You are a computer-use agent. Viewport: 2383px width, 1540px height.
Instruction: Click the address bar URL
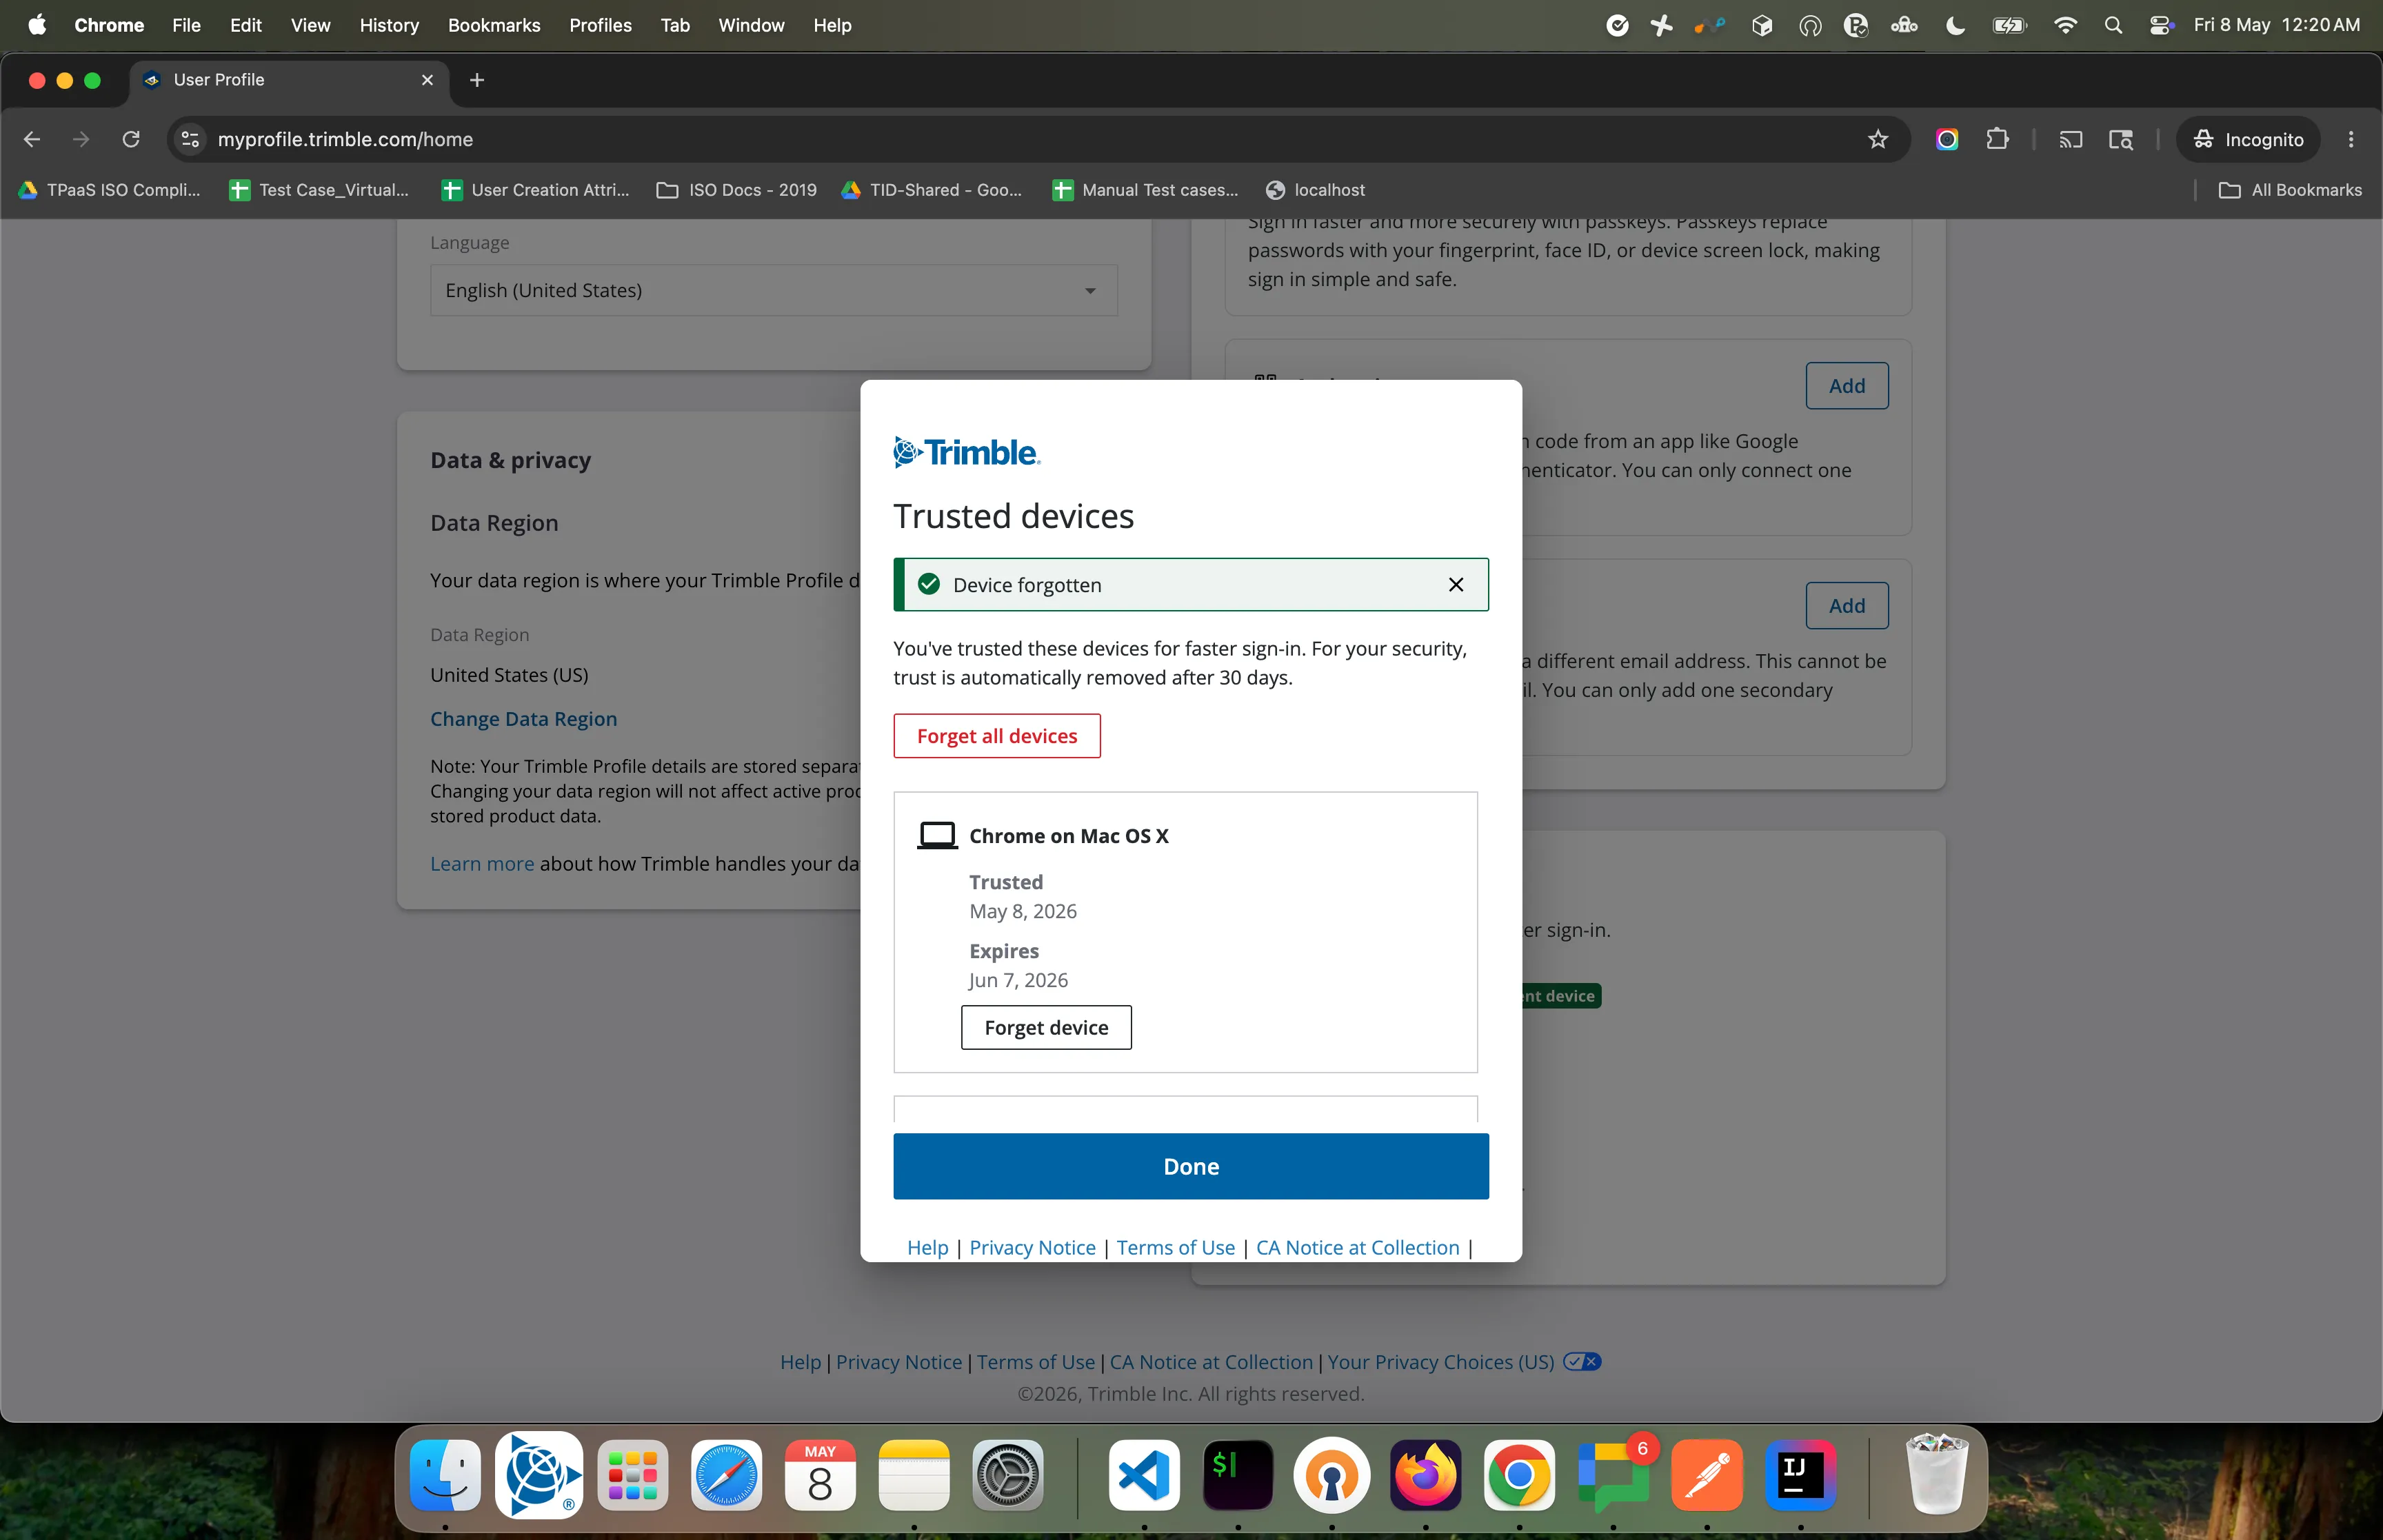click(x=345, y=139)
